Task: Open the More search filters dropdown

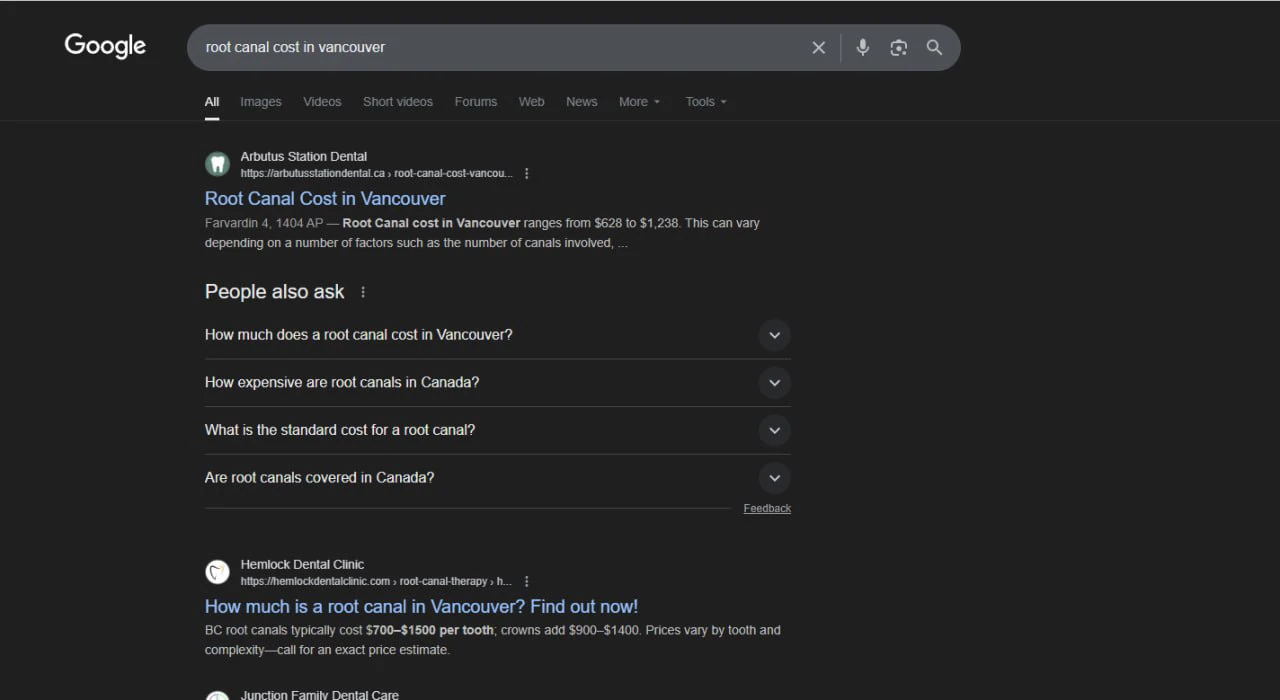Action: 639,102
